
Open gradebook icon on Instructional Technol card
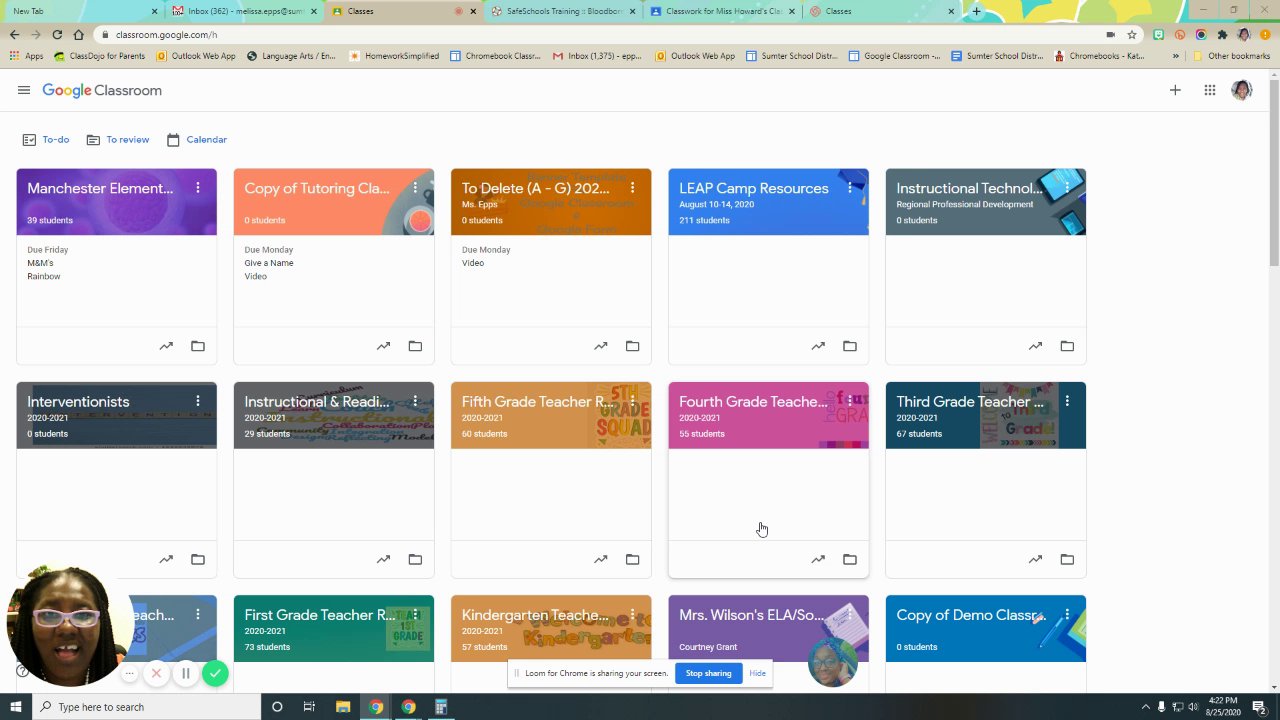[1035, 346]
